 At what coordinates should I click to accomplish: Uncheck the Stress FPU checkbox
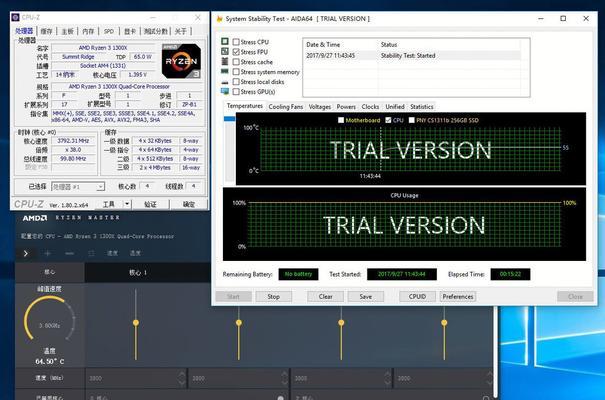point(236,52)
